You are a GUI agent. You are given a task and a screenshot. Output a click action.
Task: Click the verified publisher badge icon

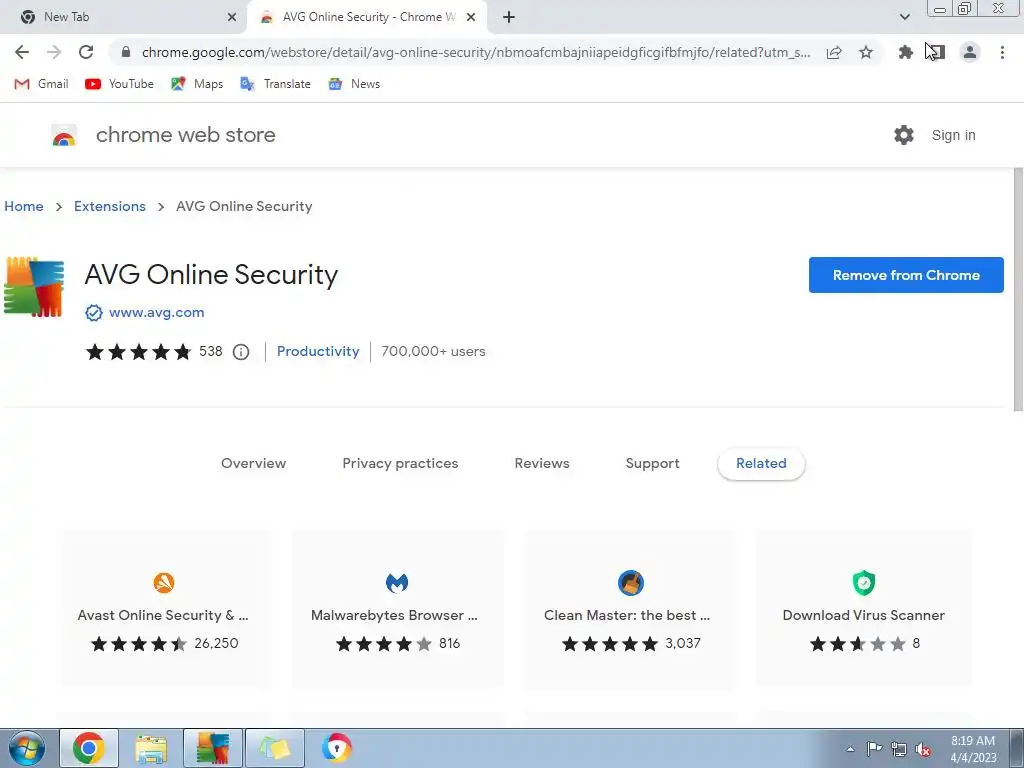click(x=93, y=313)
